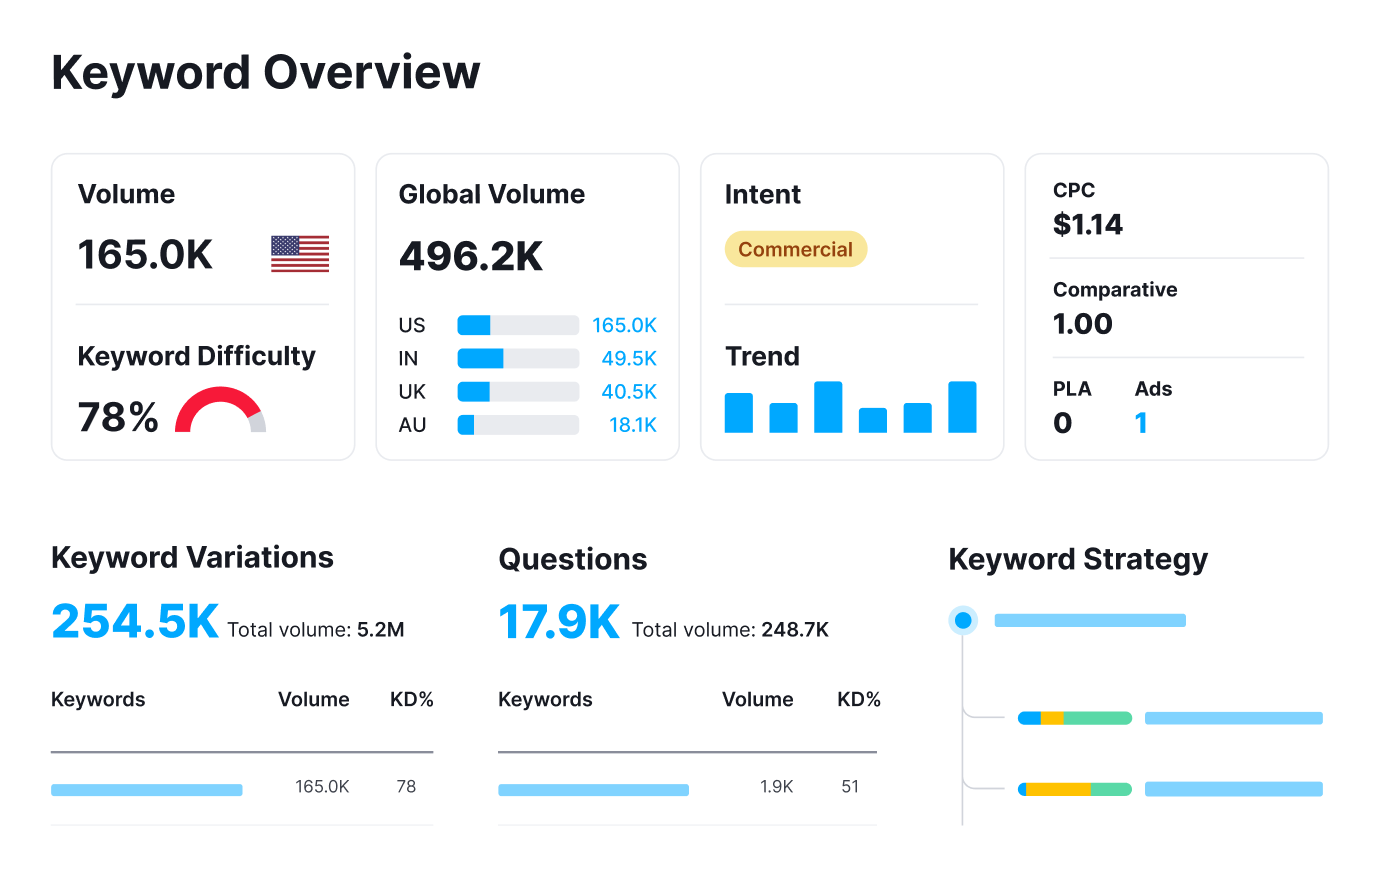Open the Keyword Variations section
The image size is (1380, 876).
pos(192,557)
